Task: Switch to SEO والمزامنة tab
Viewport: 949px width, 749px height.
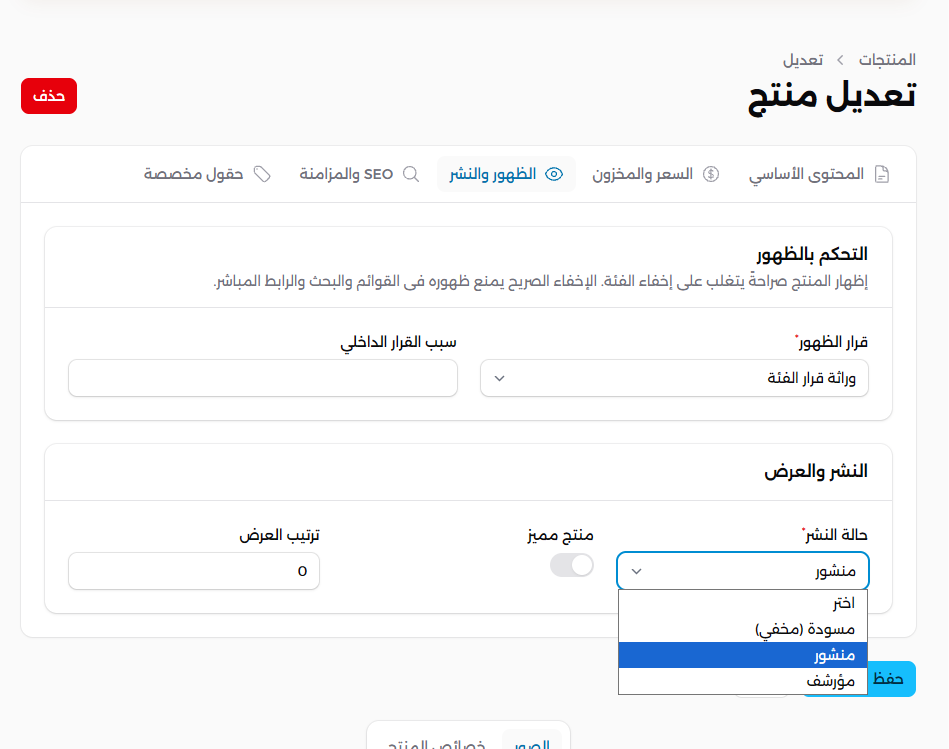Action: (360, 174)
